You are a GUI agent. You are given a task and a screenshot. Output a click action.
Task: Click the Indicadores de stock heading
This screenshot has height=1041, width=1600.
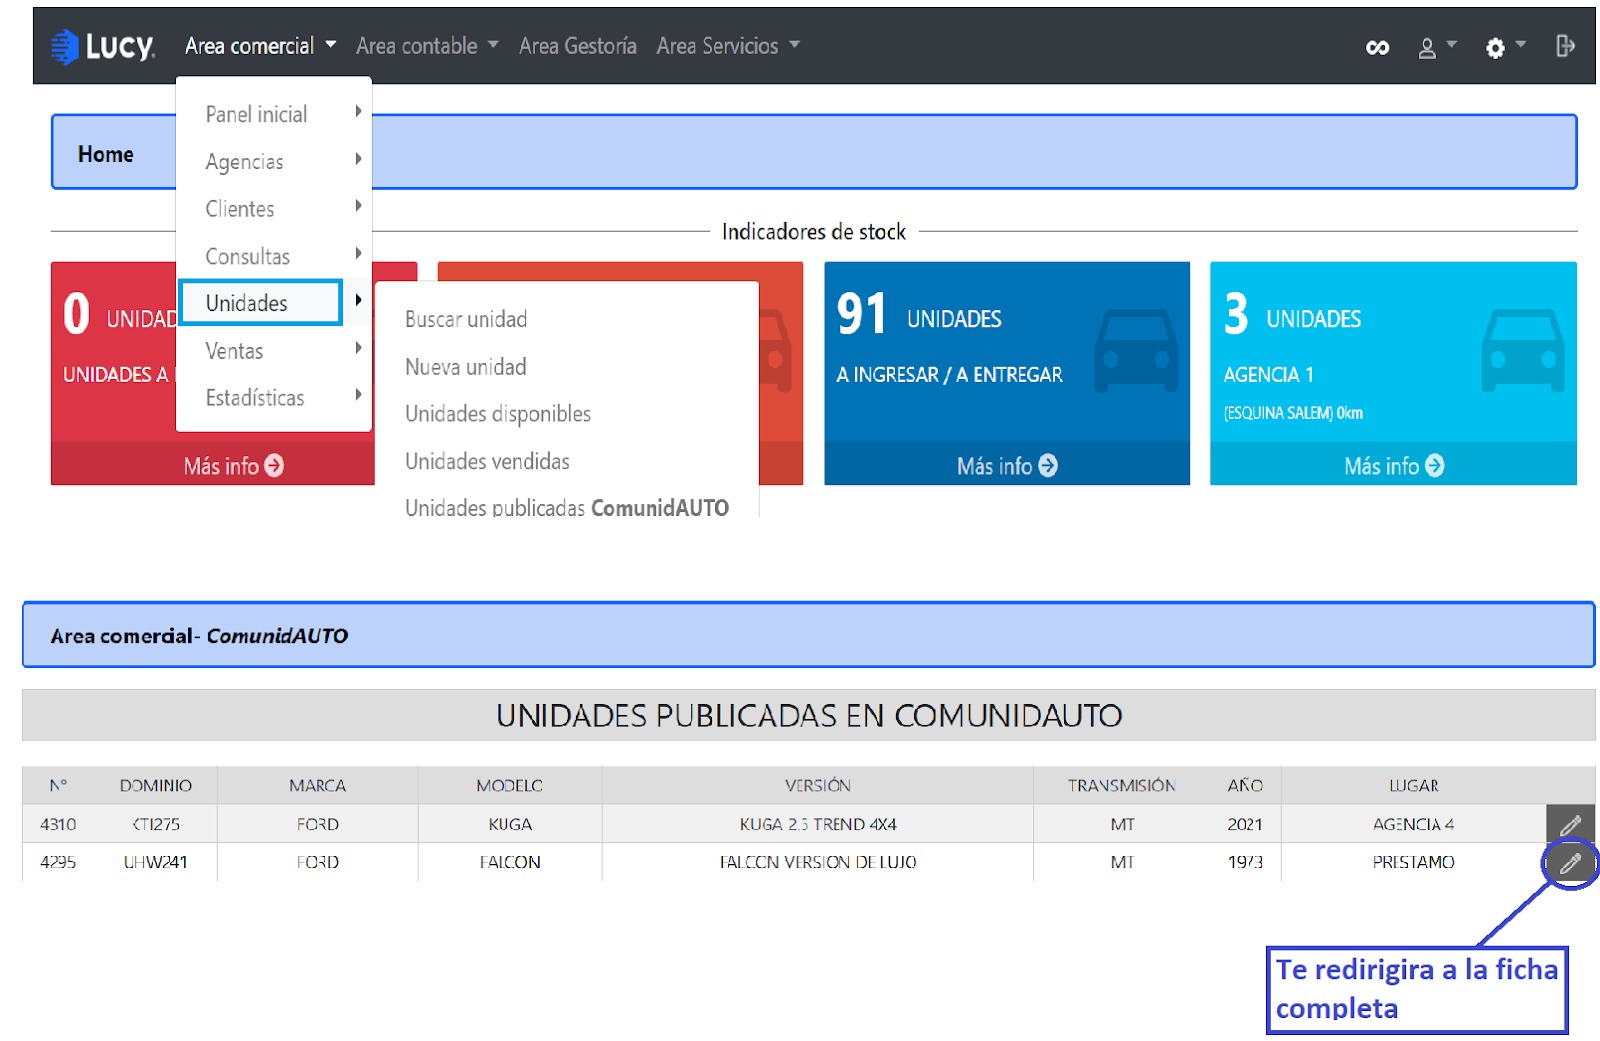pyautogui.click(x=814, y=232)
